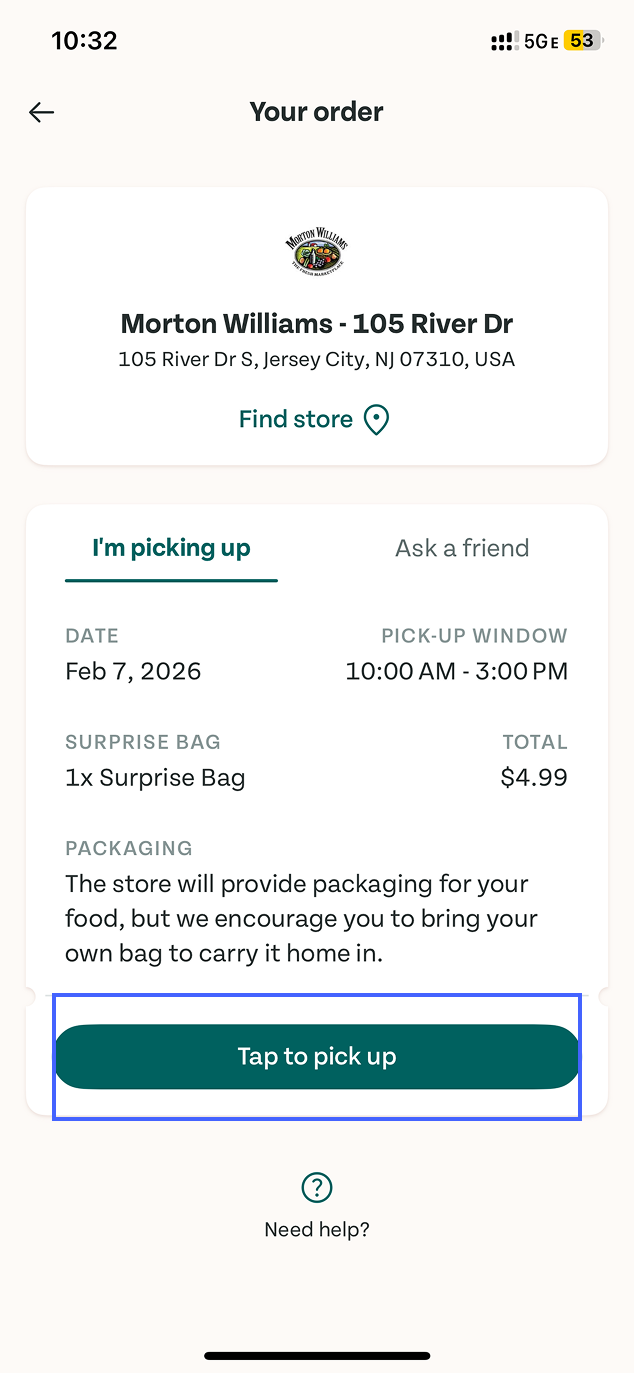Click the store name "Morton Williams - 105 River Dr"
The height and width of the screenshot is (1373, 634).
click(x=317, y=324)
